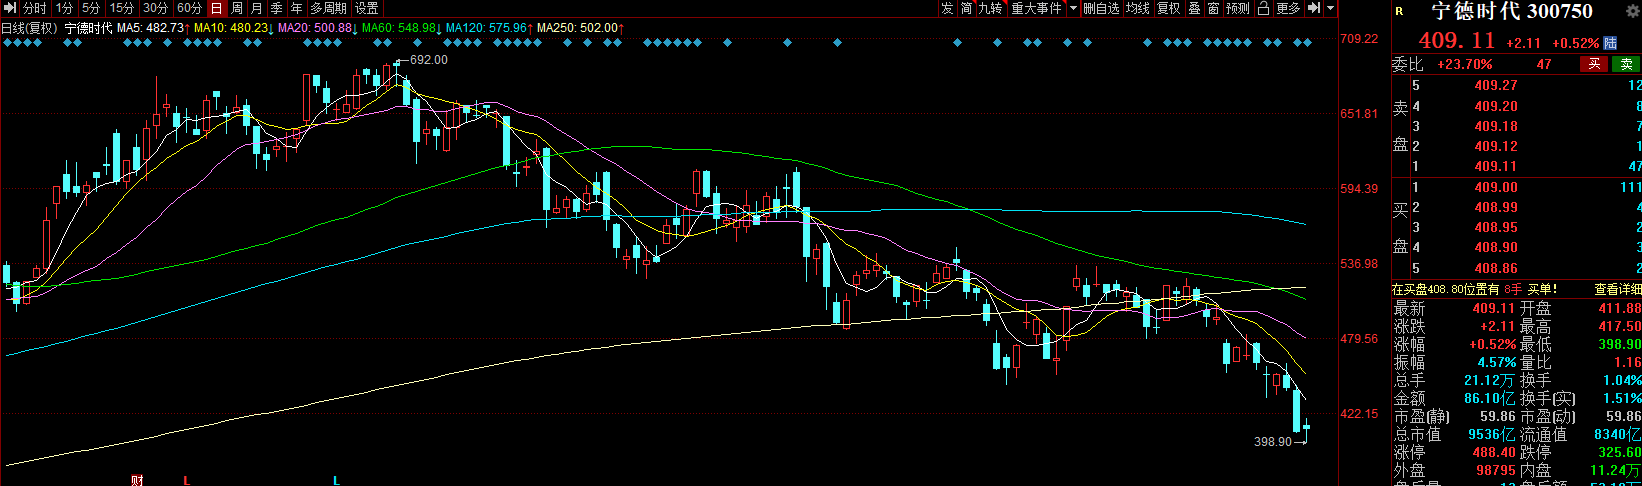Open the 查看详细 link
The height and width of the screenshot is (486, 1642).
(x=1617, y=289)
